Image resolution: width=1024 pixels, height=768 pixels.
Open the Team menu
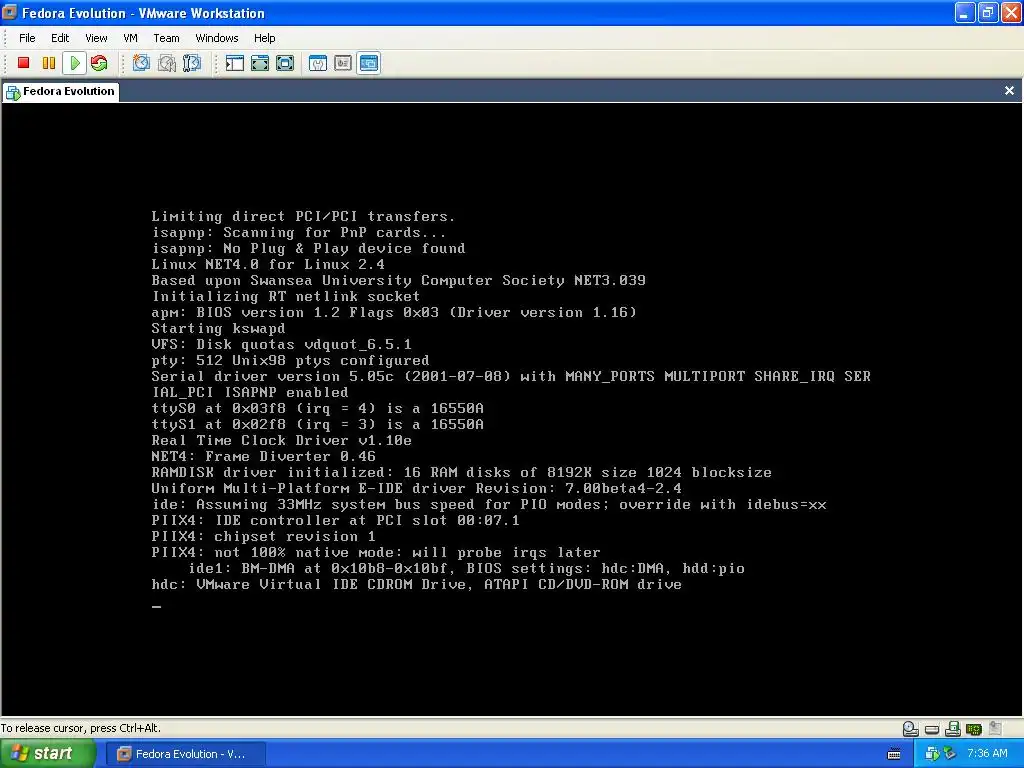167,38
